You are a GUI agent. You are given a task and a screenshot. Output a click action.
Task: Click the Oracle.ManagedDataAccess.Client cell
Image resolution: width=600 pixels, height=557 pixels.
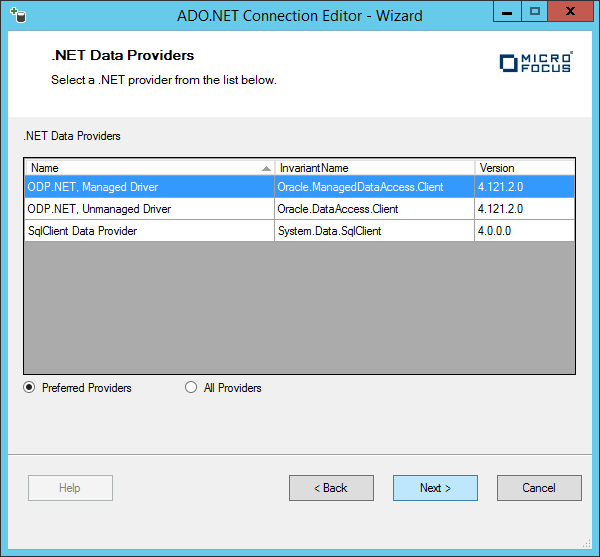[x=375, y=187]
